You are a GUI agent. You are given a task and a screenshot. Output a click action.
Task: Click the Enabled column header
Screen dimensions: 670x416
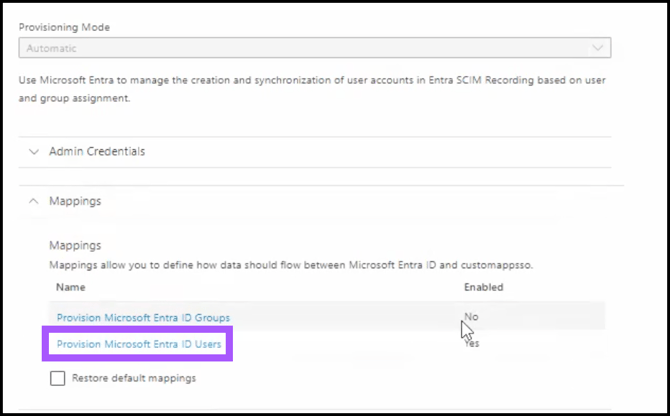coord(483,287)
